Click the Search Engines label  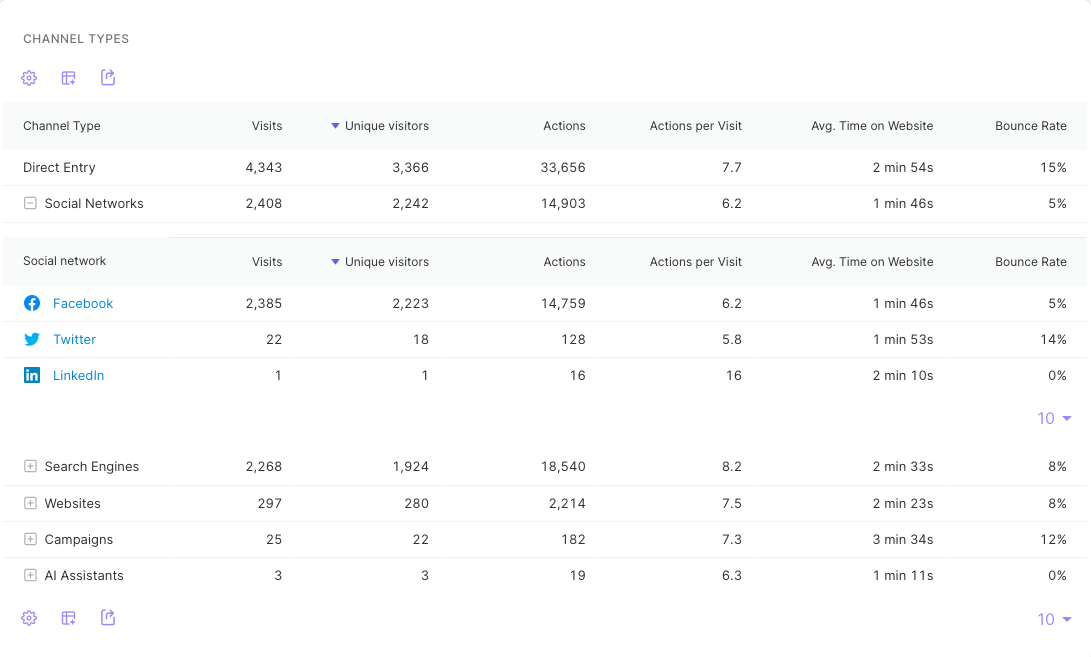(92, 466)
